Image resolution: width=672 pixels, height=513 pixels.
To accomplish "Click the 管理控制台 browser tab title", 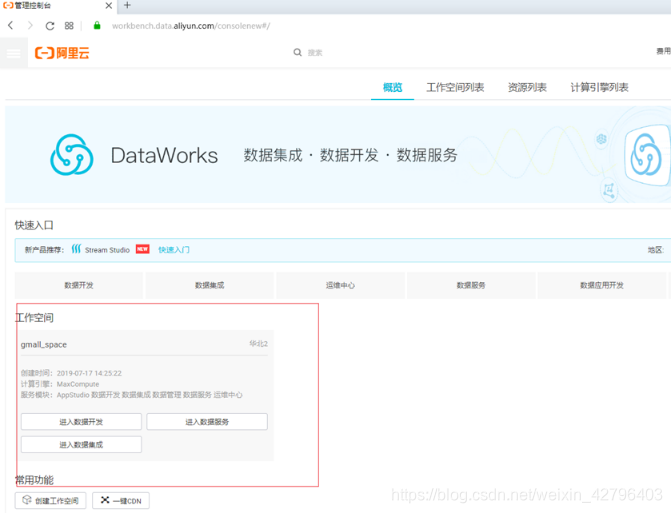I will [33, 6].
